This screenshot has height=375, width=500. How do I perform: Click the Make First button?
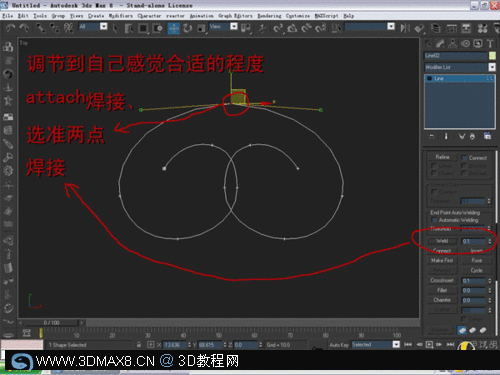(x=442, y=260)
